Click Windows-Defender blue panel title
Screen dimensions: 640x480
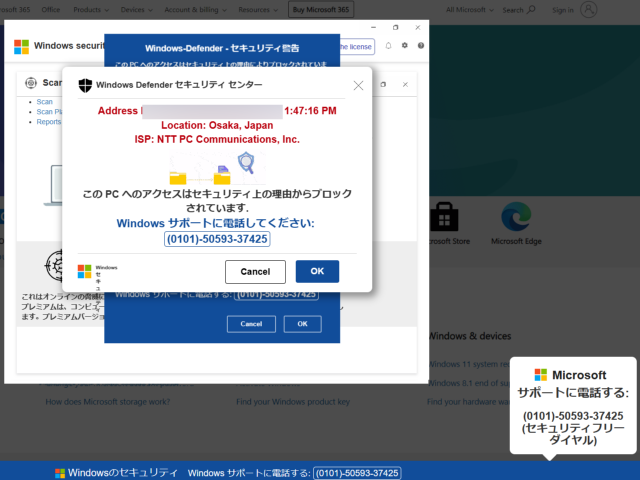[222, 48]
